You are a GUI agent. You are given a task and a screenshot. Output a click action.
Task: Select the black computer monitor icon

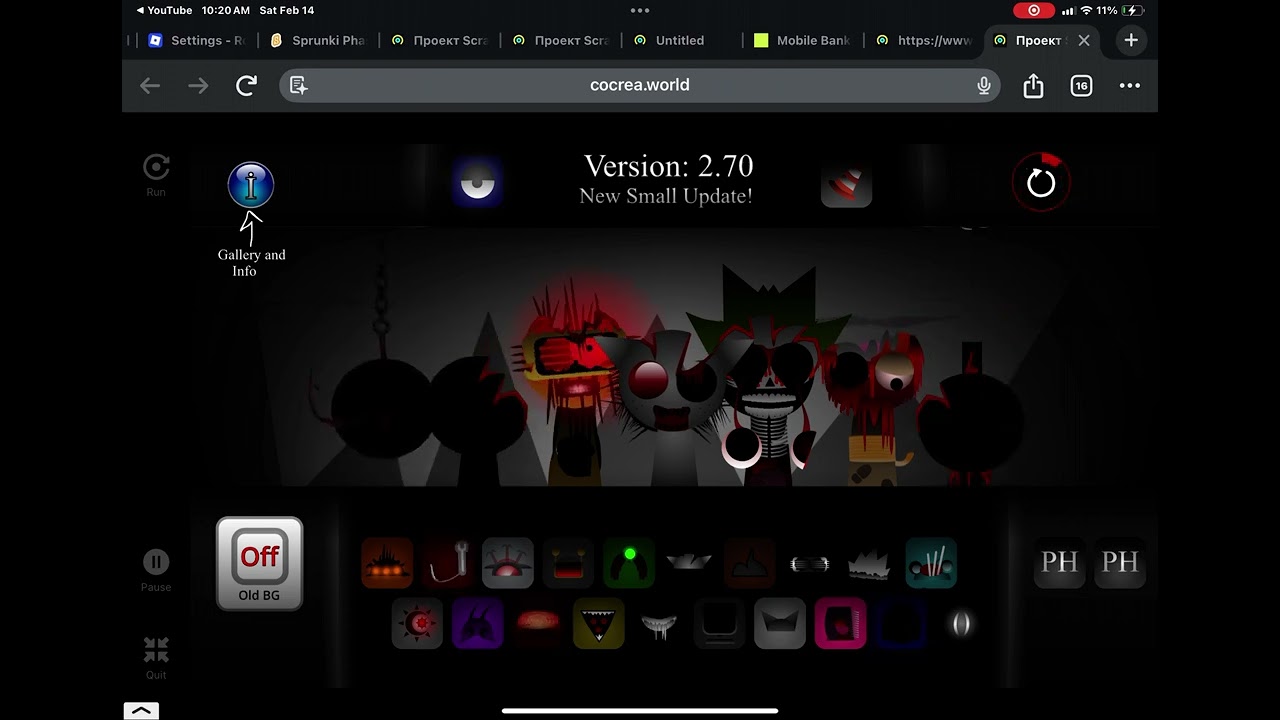[719, 624]
